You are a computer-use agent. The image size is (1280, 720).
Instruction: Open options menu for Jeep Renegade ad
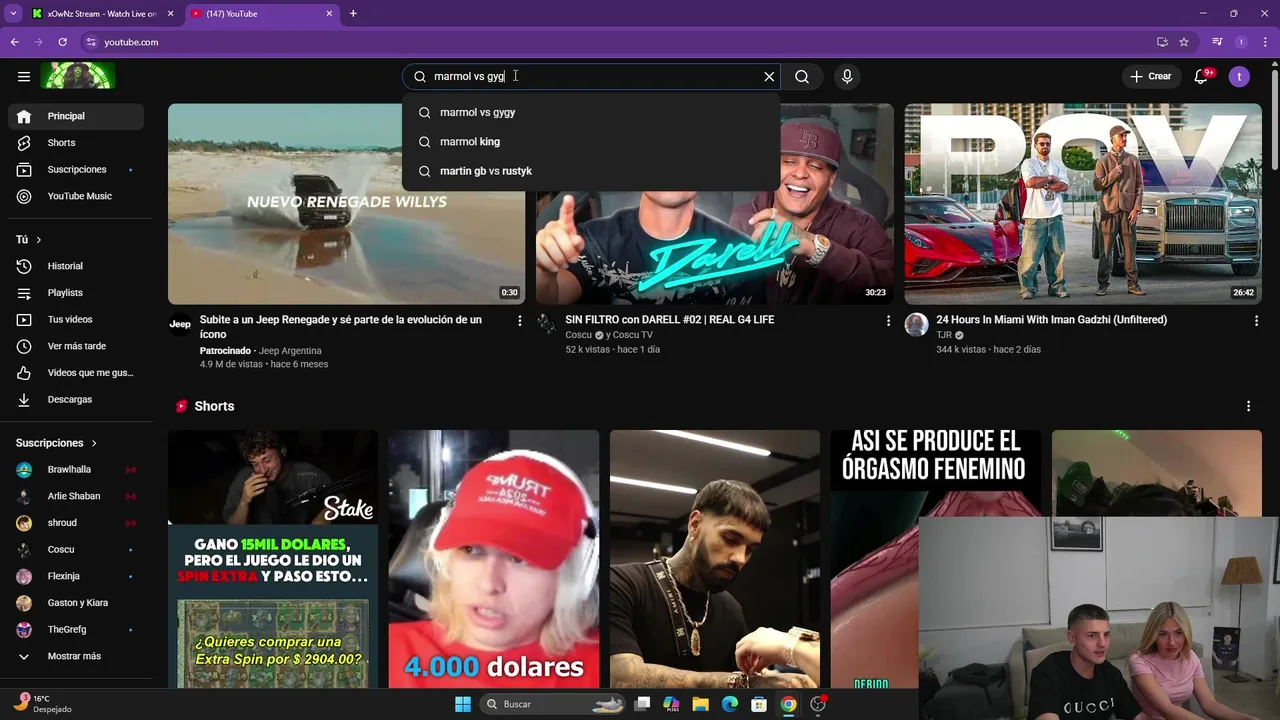pos(519,321)
